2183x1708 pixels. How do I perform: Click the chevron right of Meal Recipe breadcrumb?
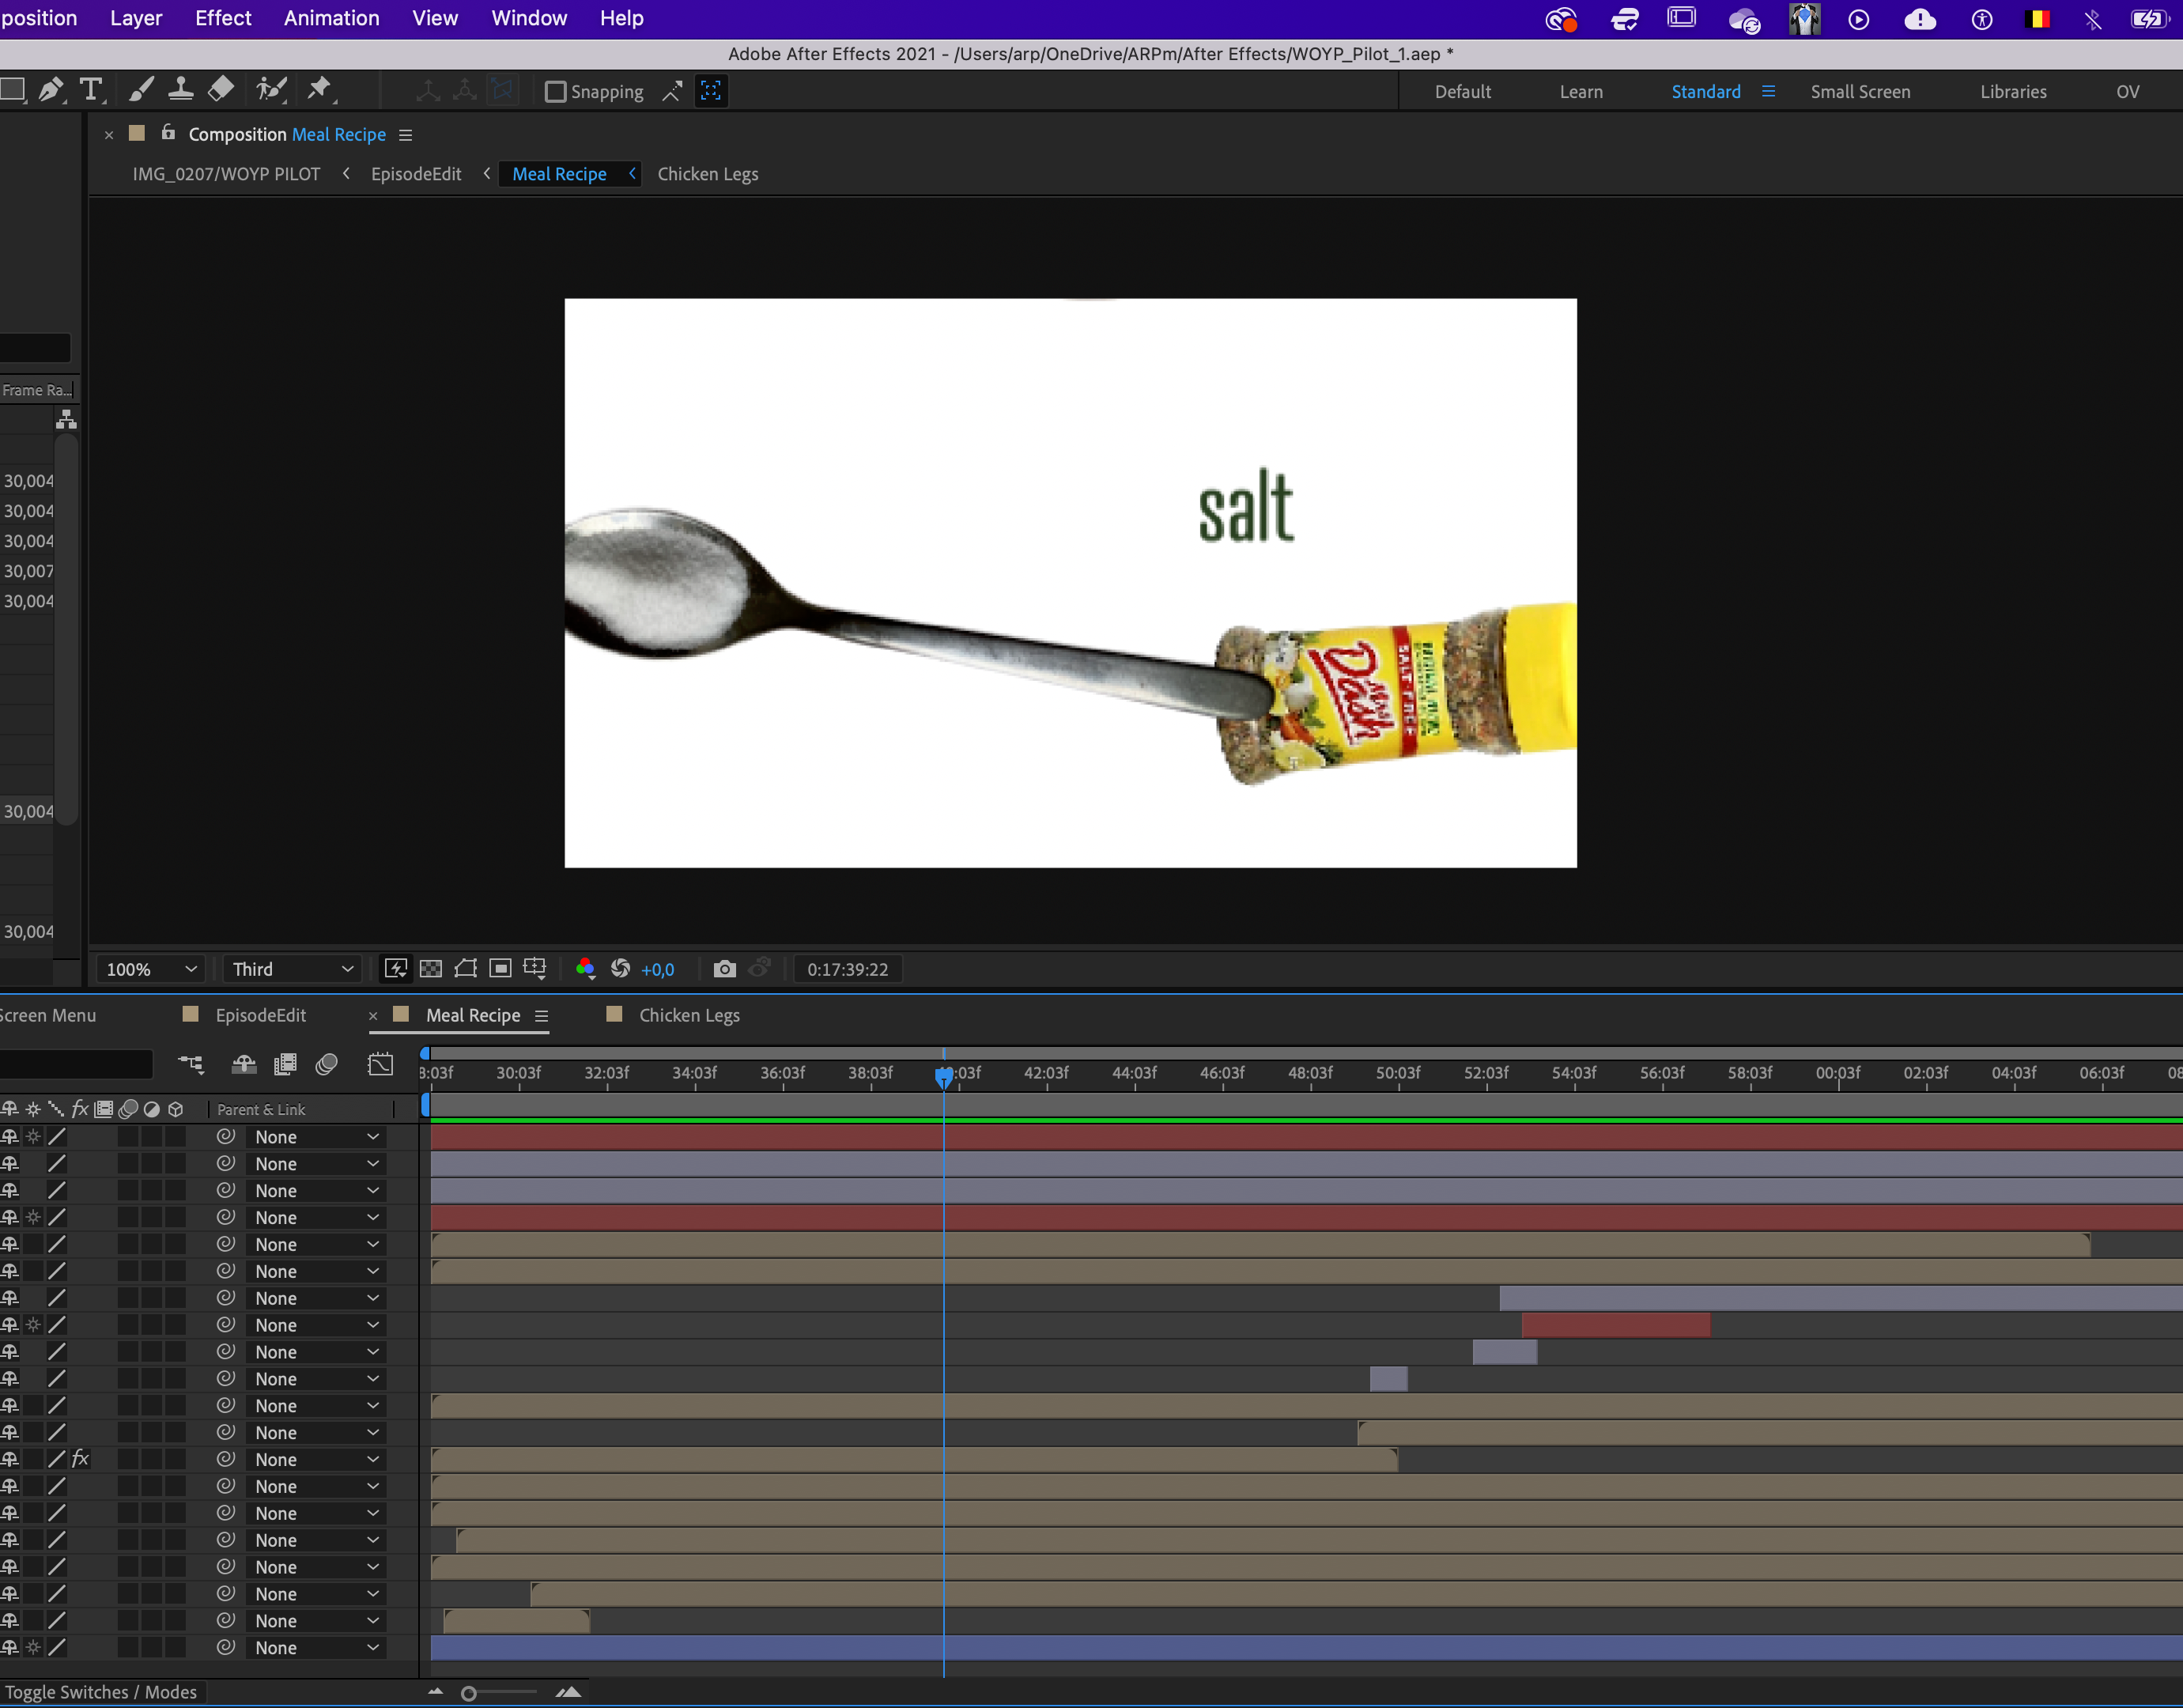(632, 173)
